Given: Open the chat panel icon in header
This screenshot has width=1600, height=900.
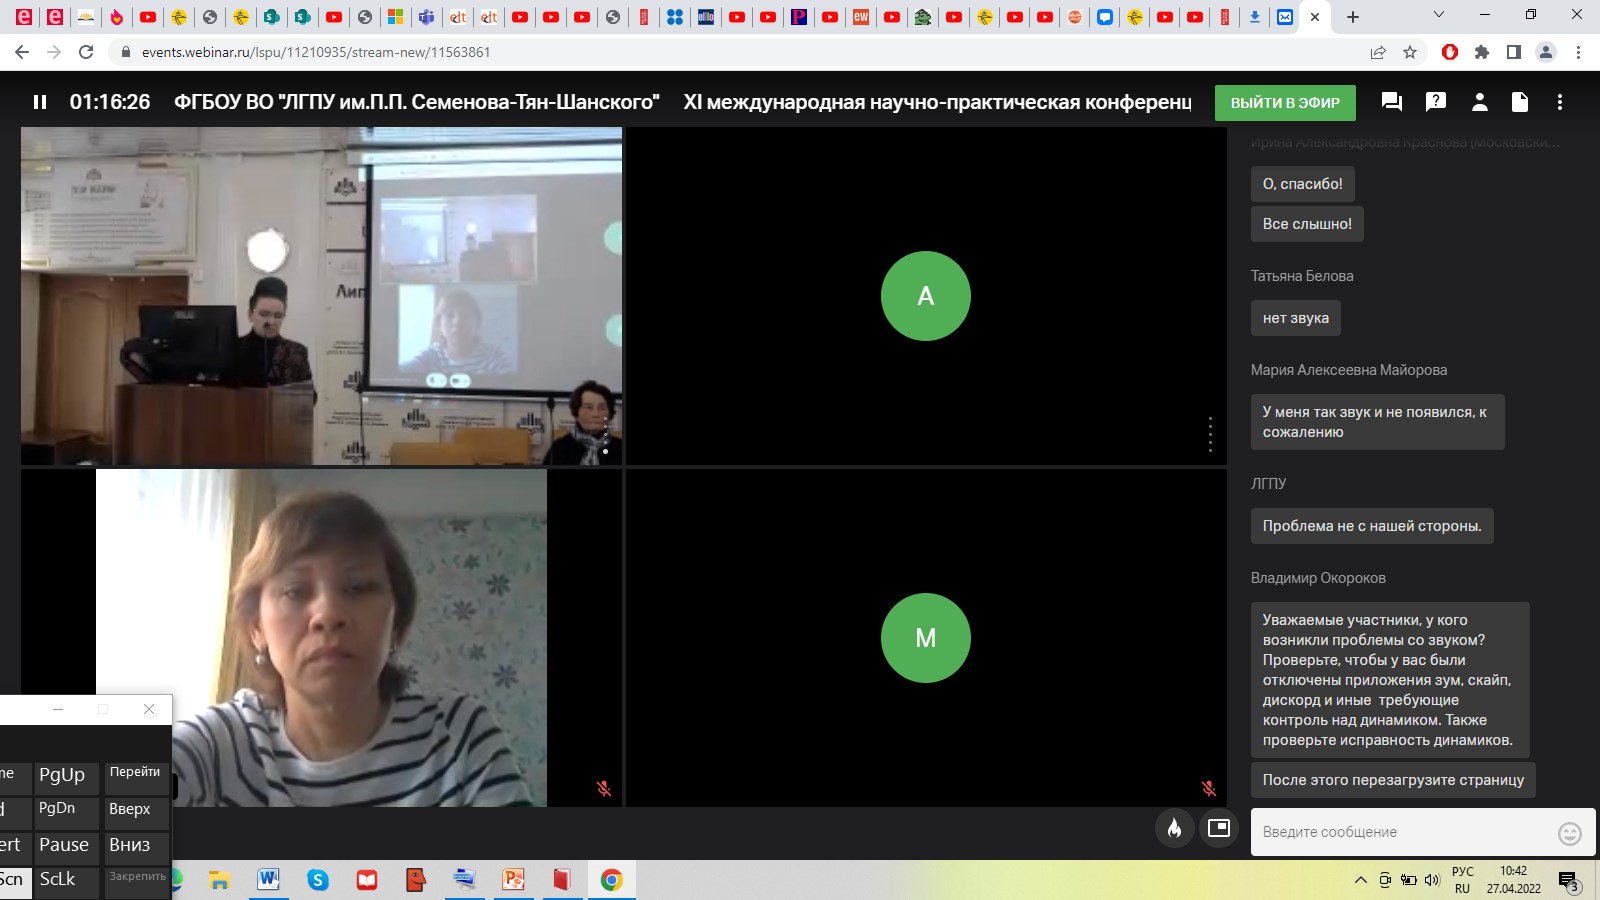Looking at the screenshot, I should point(1391,102).
